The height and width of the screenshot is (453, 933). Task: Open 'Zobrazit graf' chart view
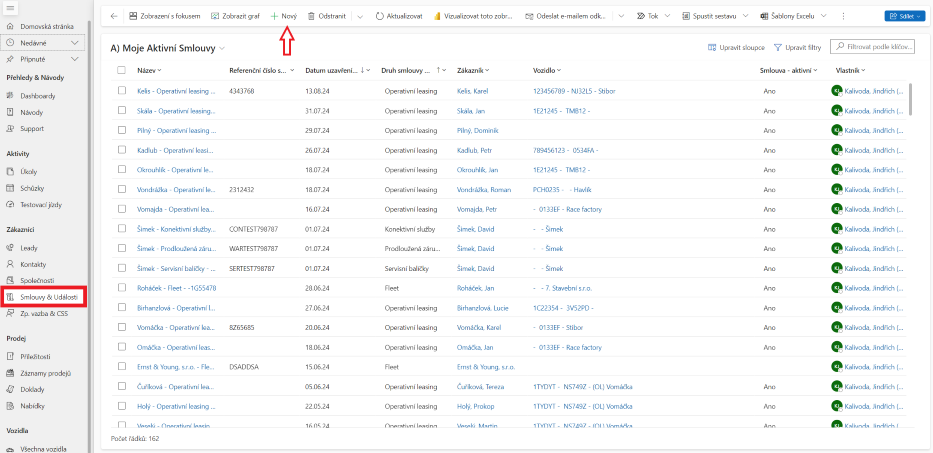tap(235, 17)
